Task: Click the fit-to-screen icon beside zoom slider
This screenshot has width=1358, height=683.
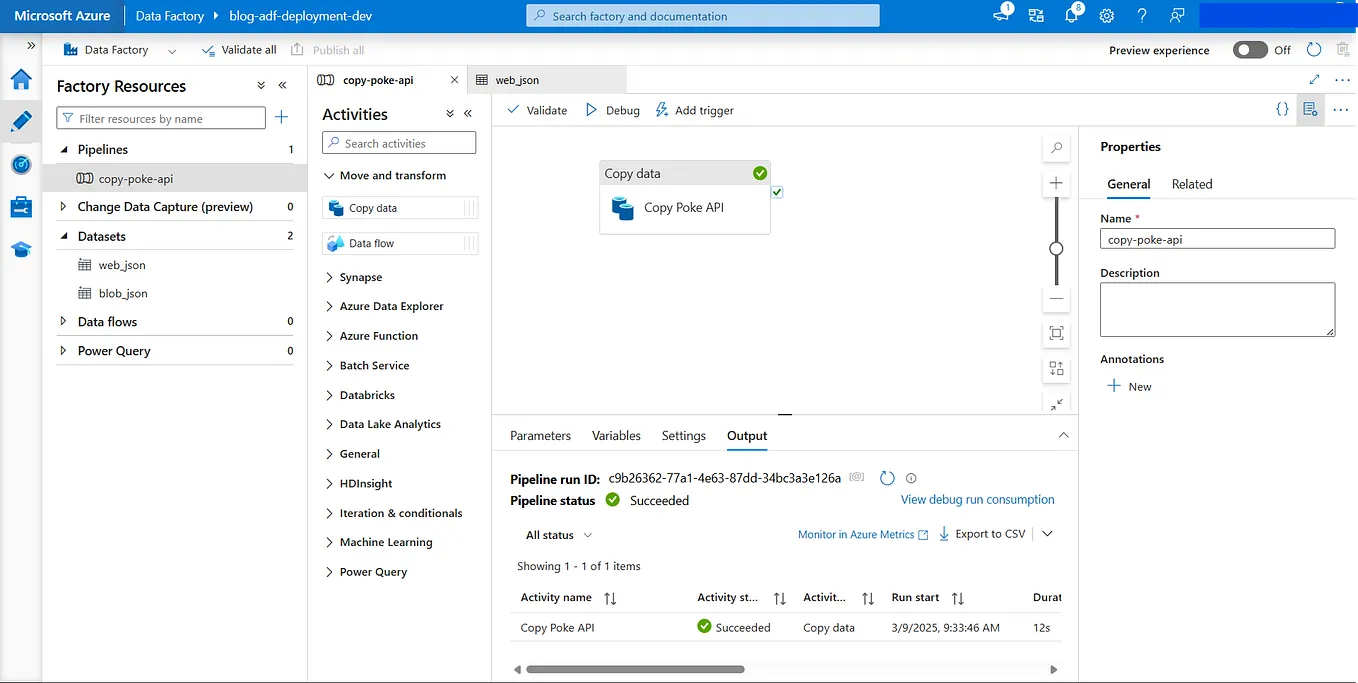Action: (x=1056, y=333)
